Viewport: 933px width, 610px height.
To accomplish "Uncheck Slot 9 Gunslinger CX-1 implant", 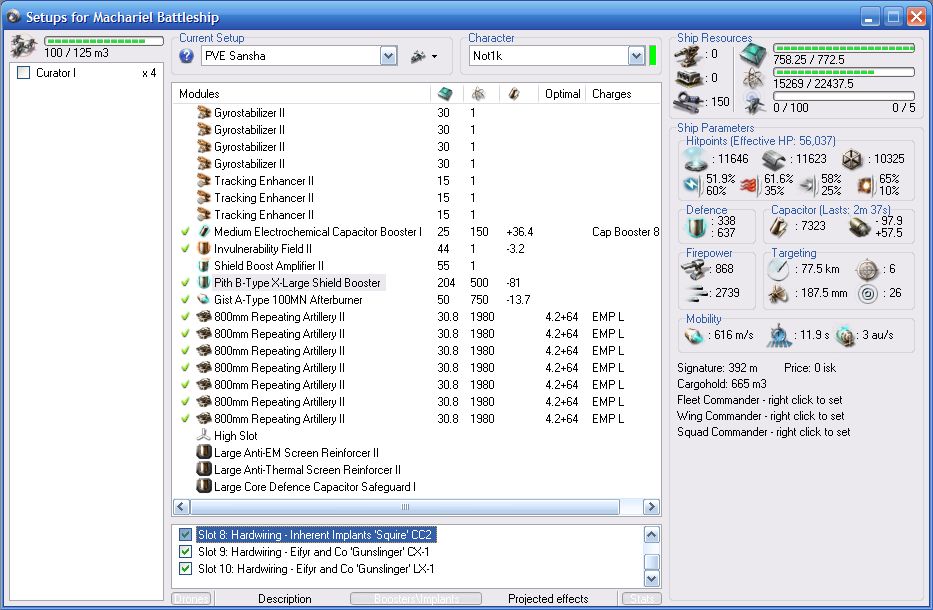I will [185, 552].
